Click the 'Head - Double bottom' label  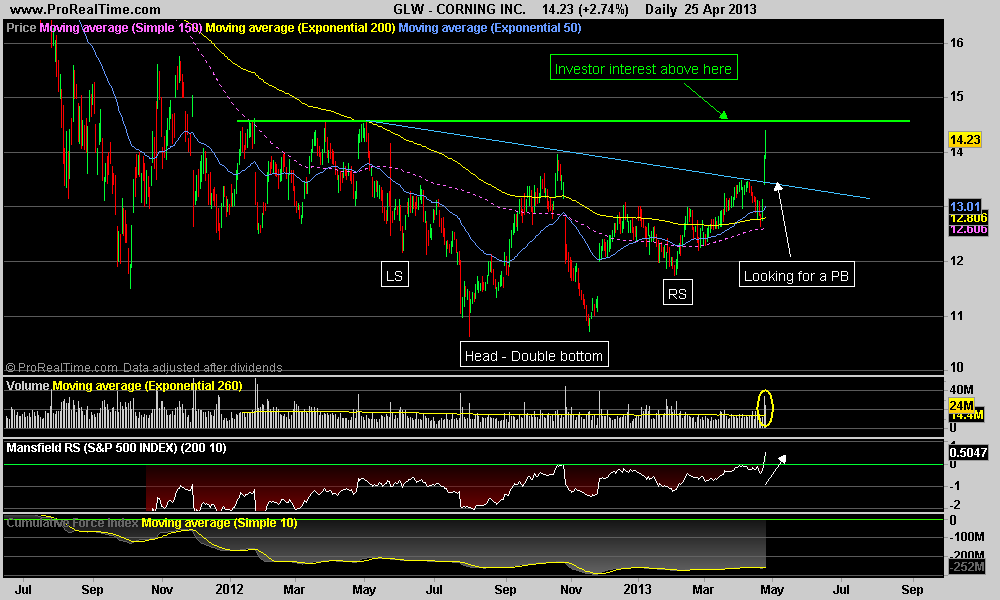(534, 355)
